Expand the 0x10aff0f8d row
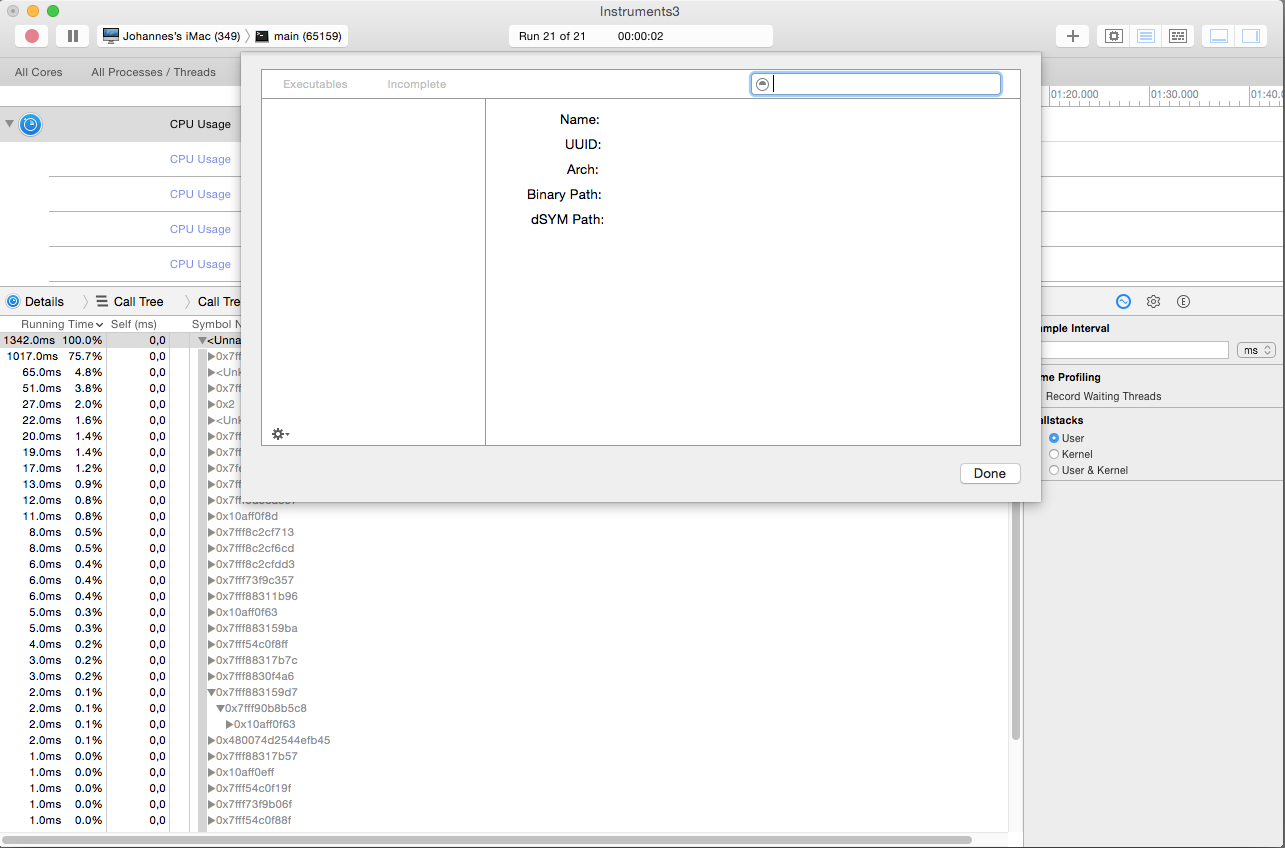1285x848 pixels. tap(211, 516)
